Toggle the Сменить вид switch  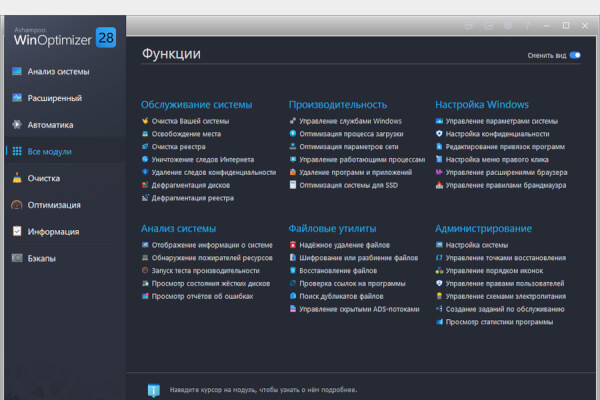click(575, 55)
